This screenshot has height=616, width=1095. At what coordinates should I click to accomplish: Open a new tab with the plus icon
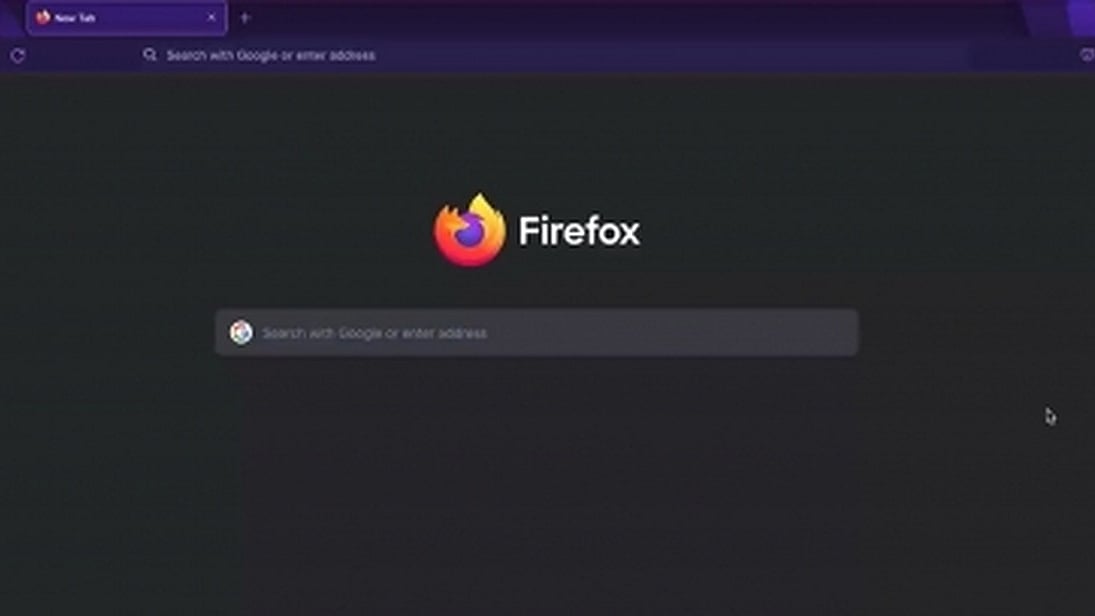(244, 18)
